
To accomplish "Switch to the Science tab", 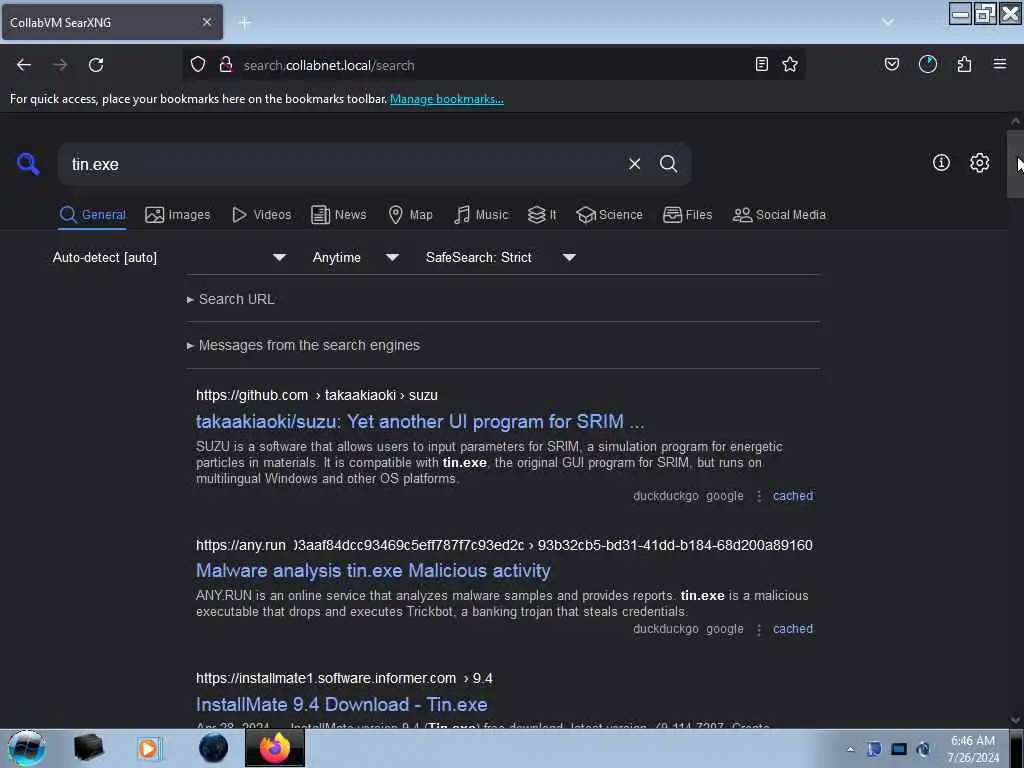I will [x=610, y=215].
